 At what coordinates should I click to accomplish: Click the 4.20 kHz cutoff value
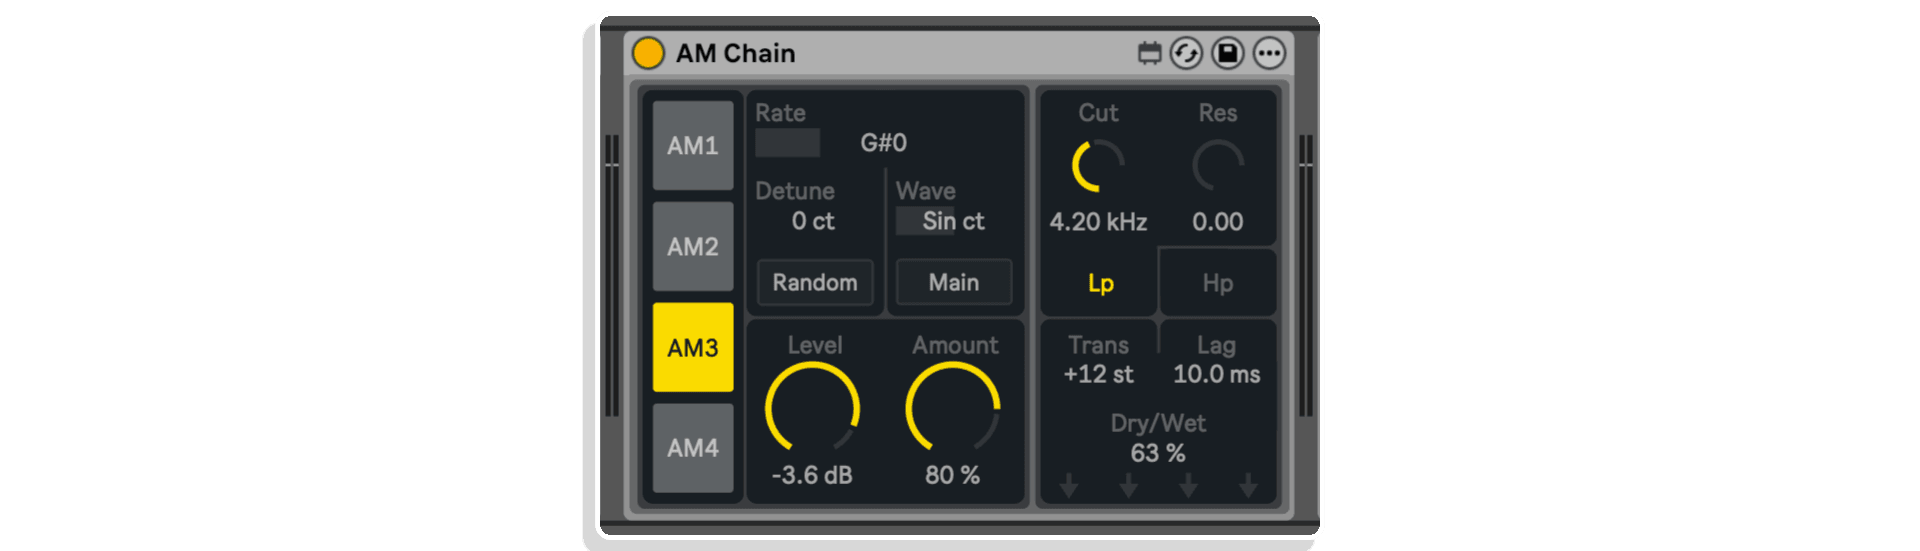coord(1098,222)
